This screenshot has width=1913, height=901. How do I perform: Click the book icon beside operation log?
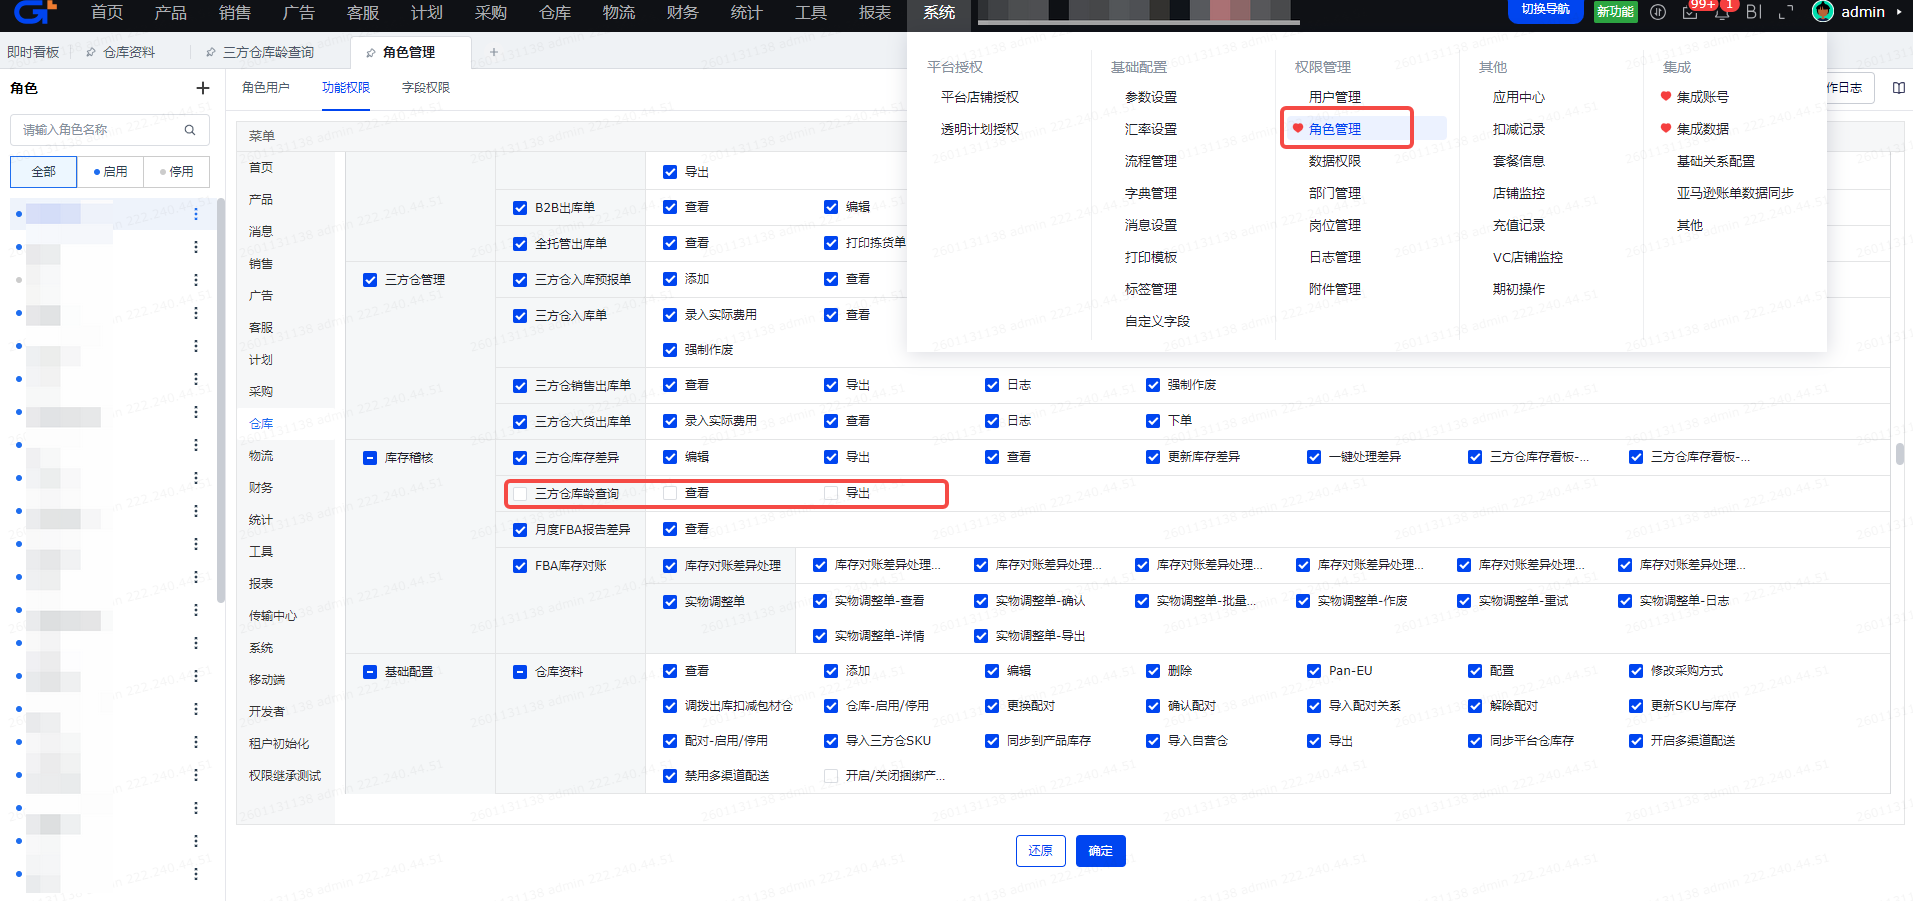pyautogui.click(x=1898, y=88)
